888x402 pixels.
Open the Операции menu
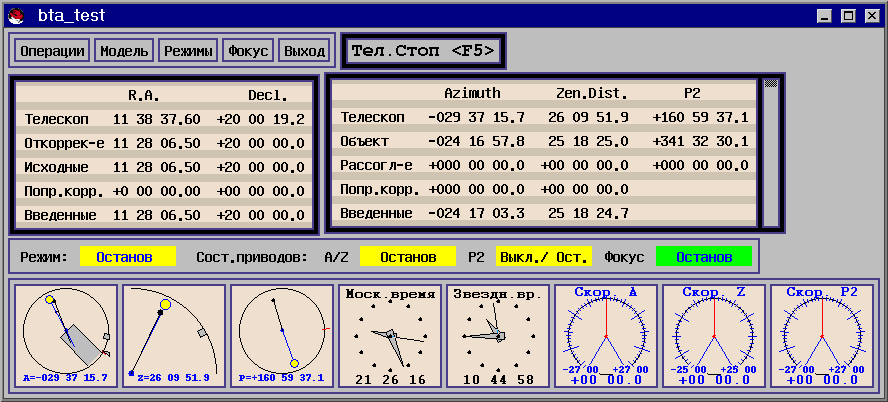[x=52, y=51]
